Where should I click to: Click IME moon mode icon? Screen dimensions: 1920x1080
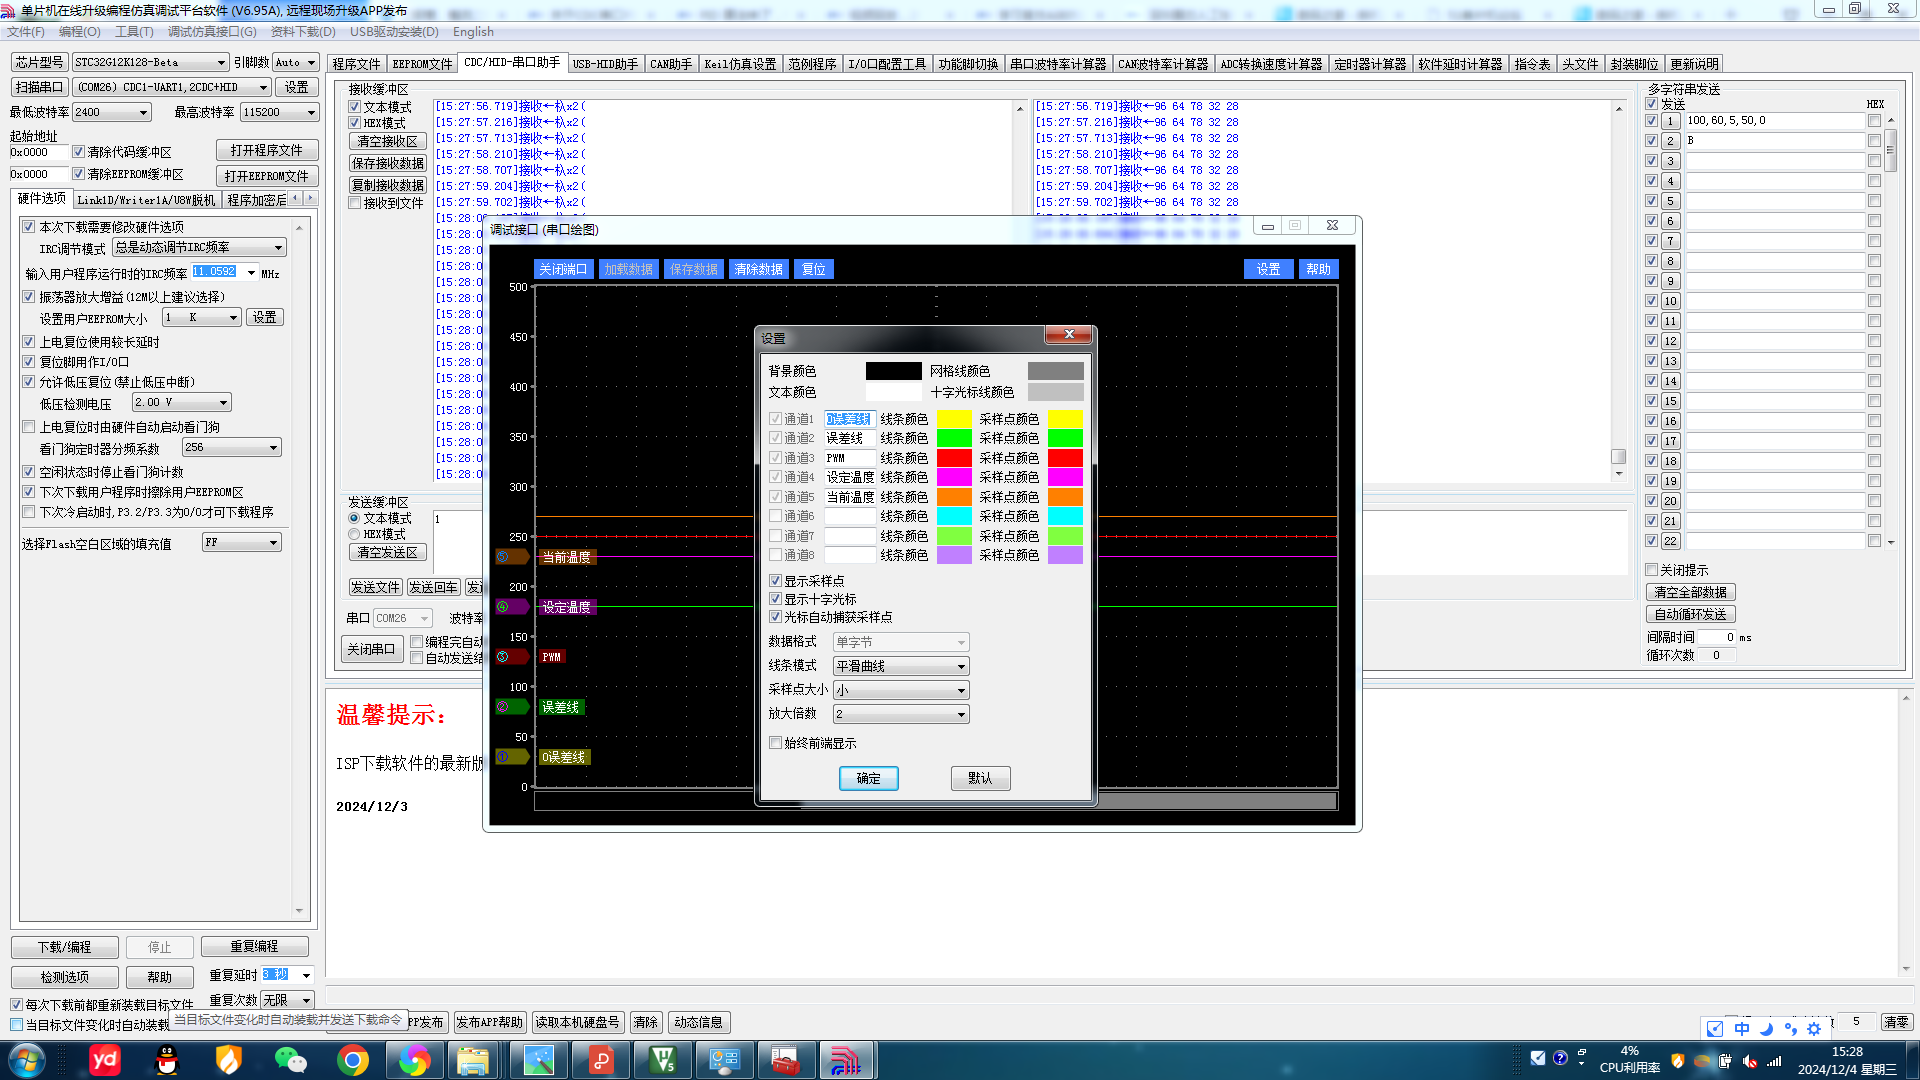tap(1766, 1029)
